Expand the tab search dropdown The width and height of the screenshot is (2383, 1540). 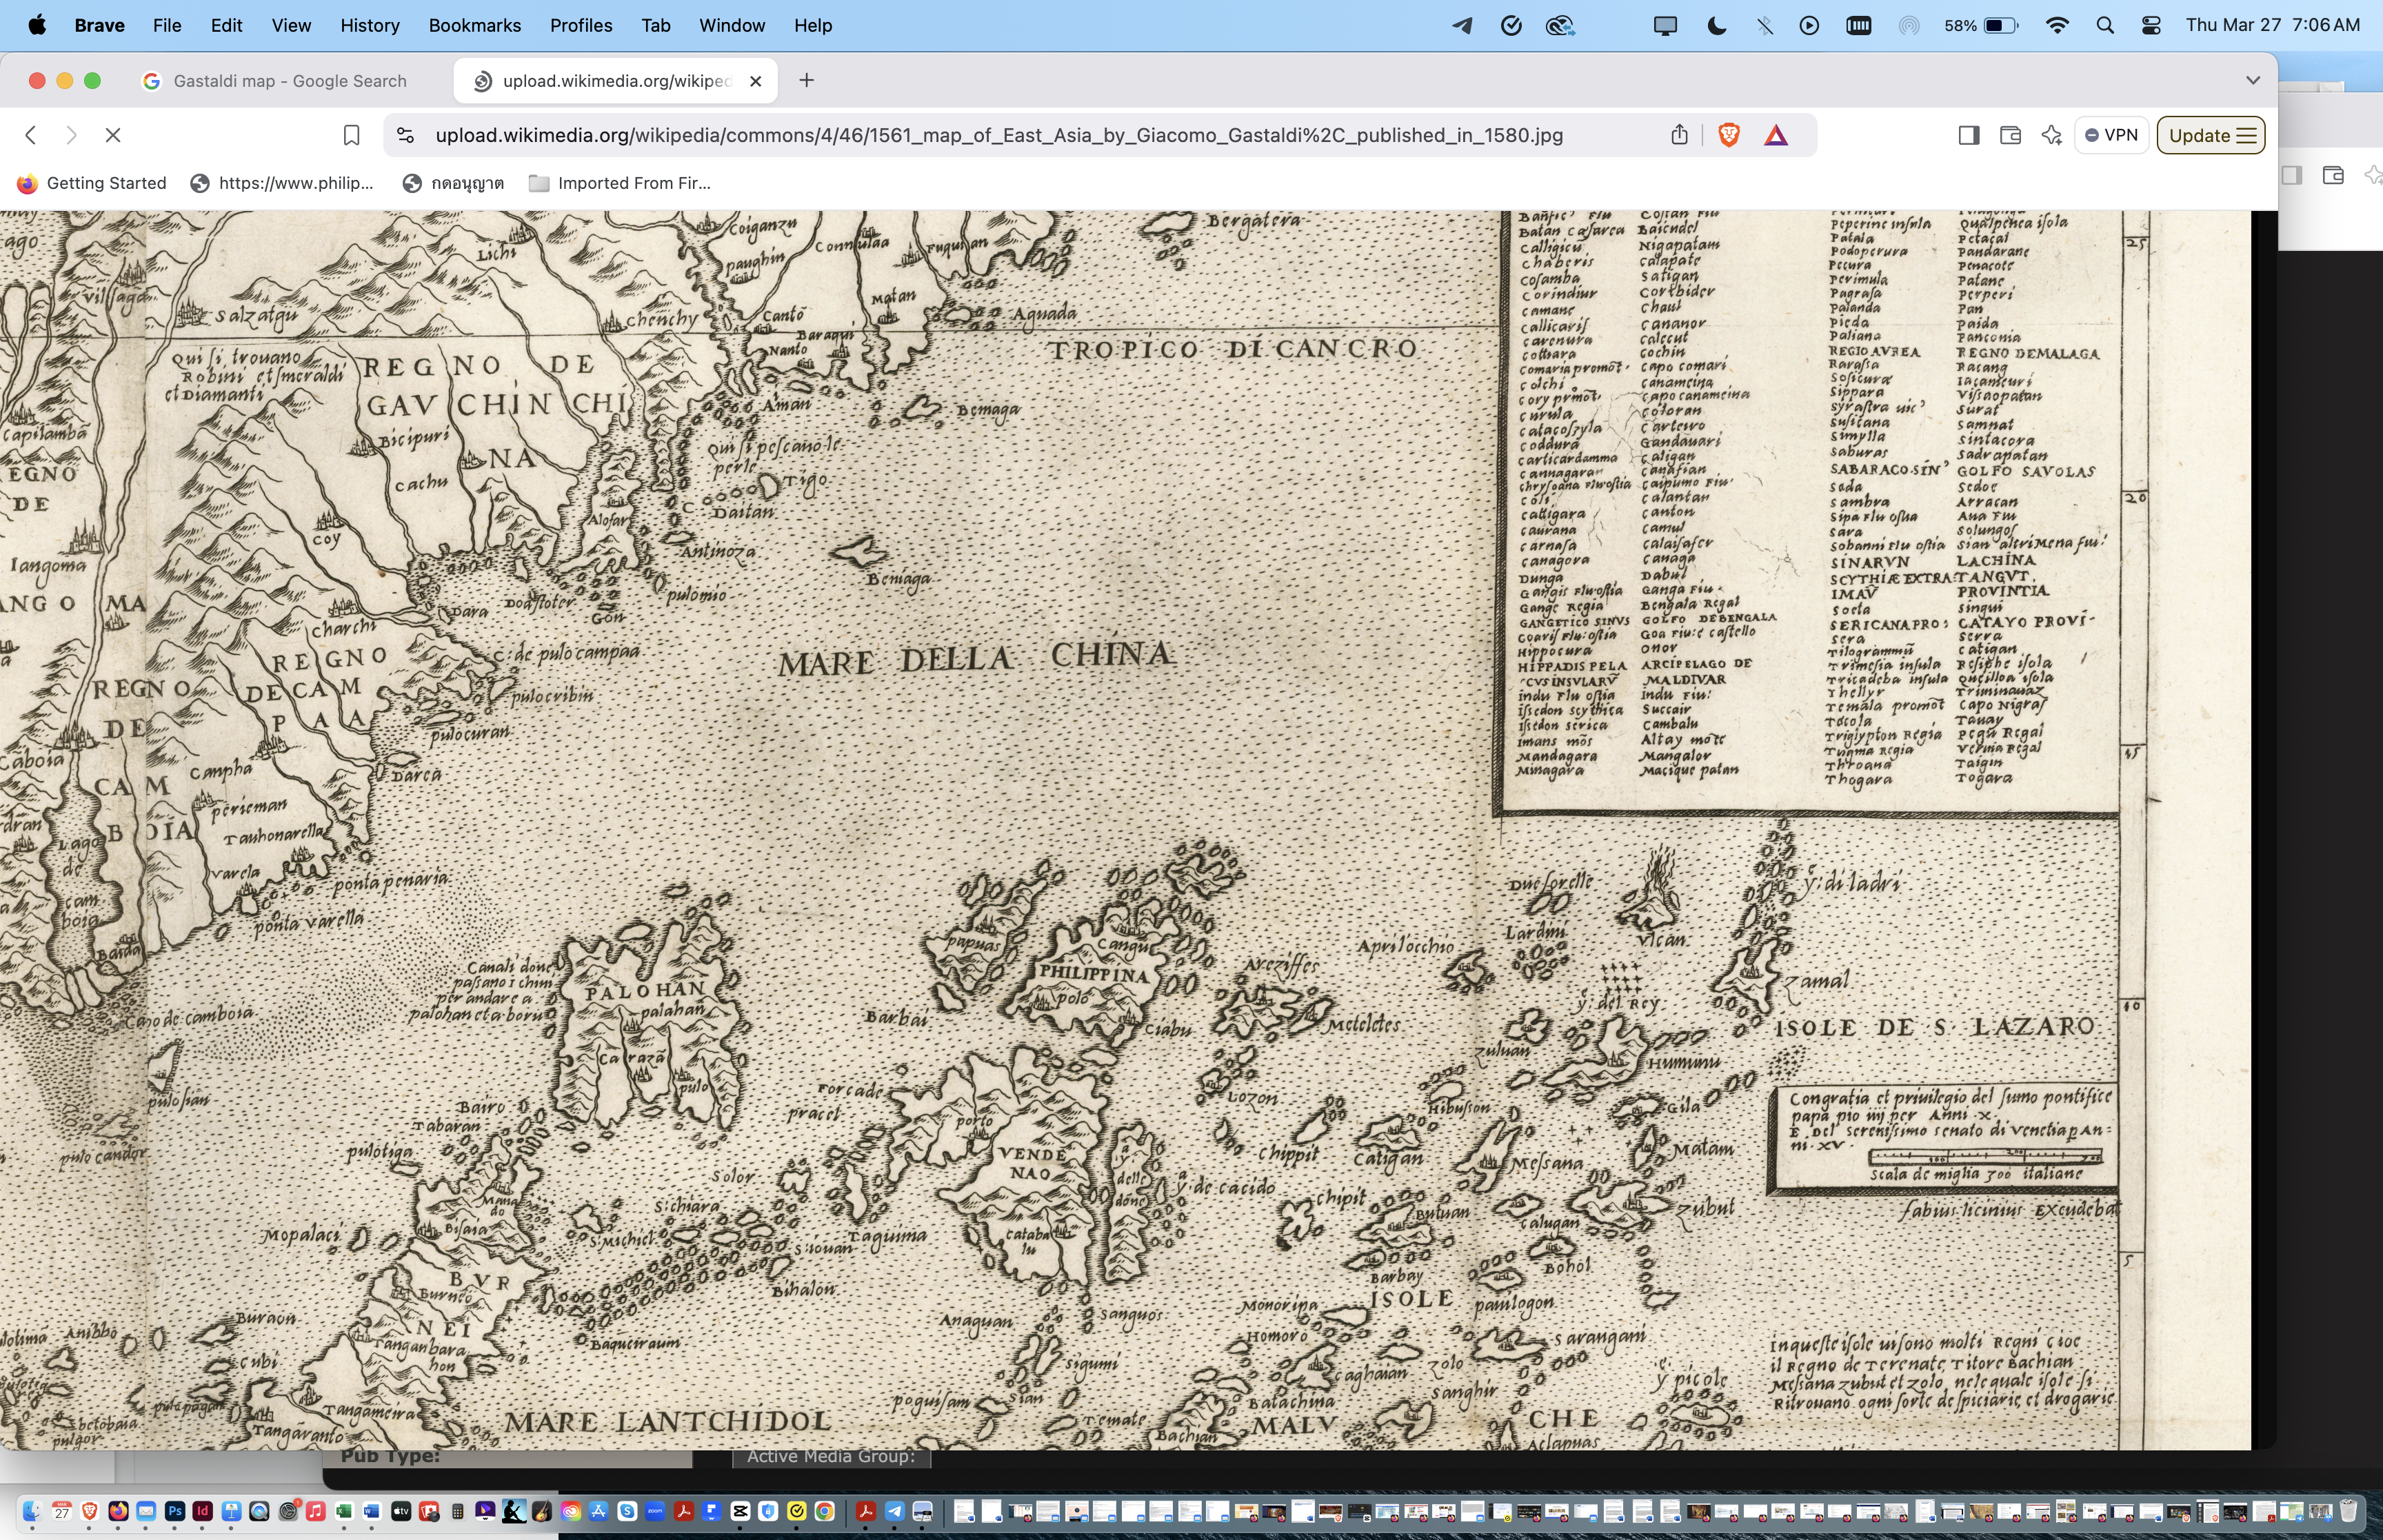tap(2252, 80)
